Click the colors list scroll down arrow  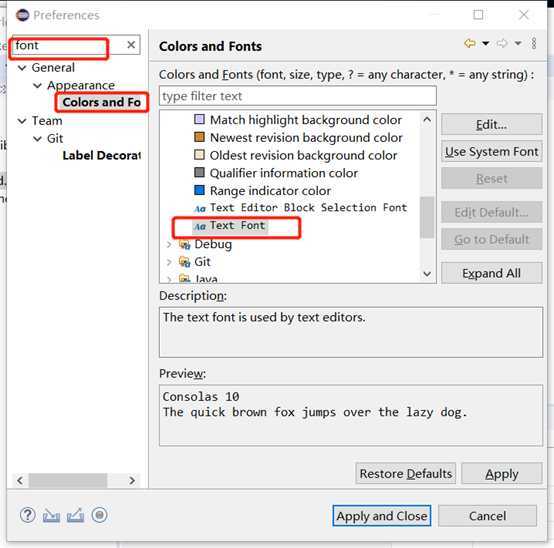pos(427,274)
